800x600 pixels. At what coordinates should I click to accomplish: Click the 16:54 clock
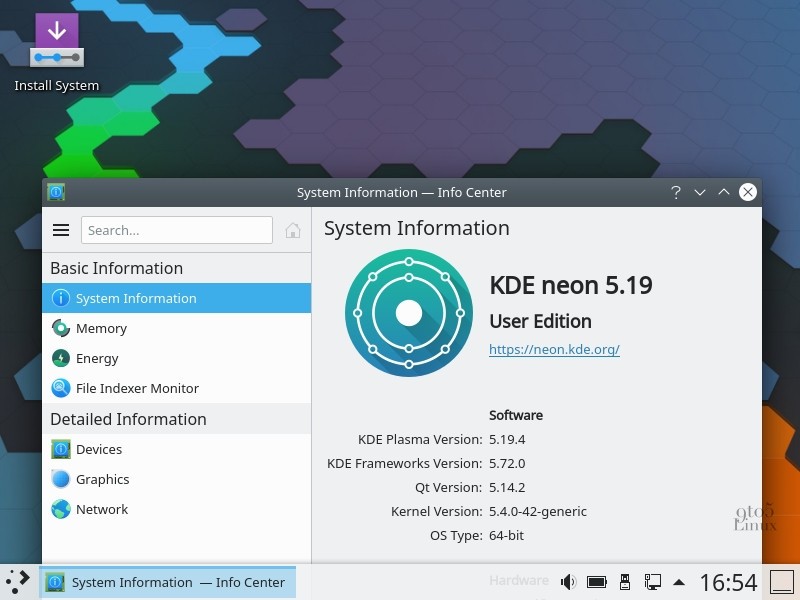tap(729, 582)
